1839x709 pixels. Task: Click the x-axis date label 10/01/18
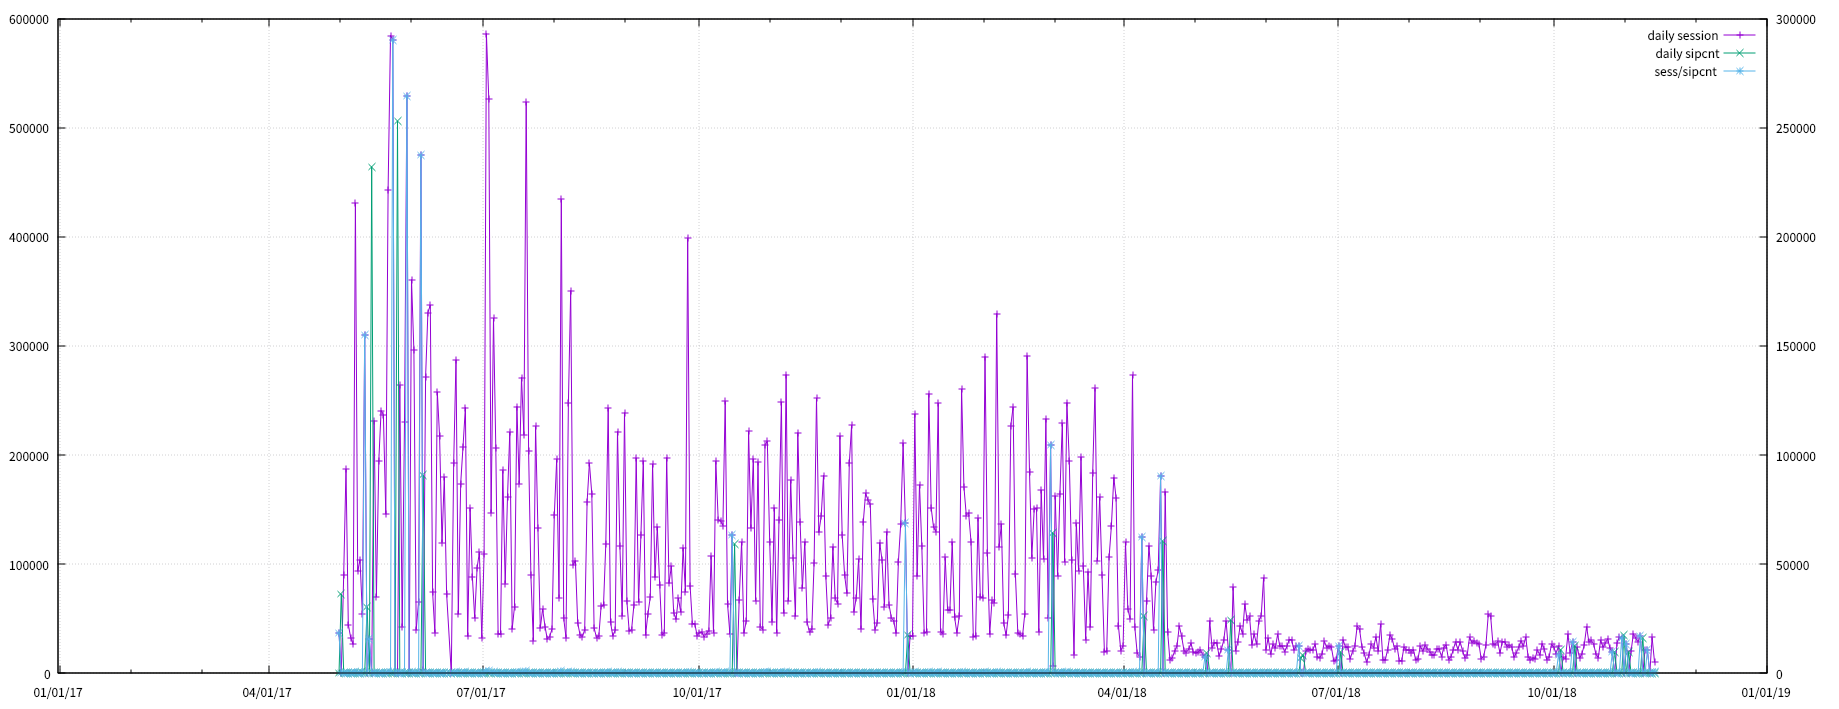[1552, 692]
